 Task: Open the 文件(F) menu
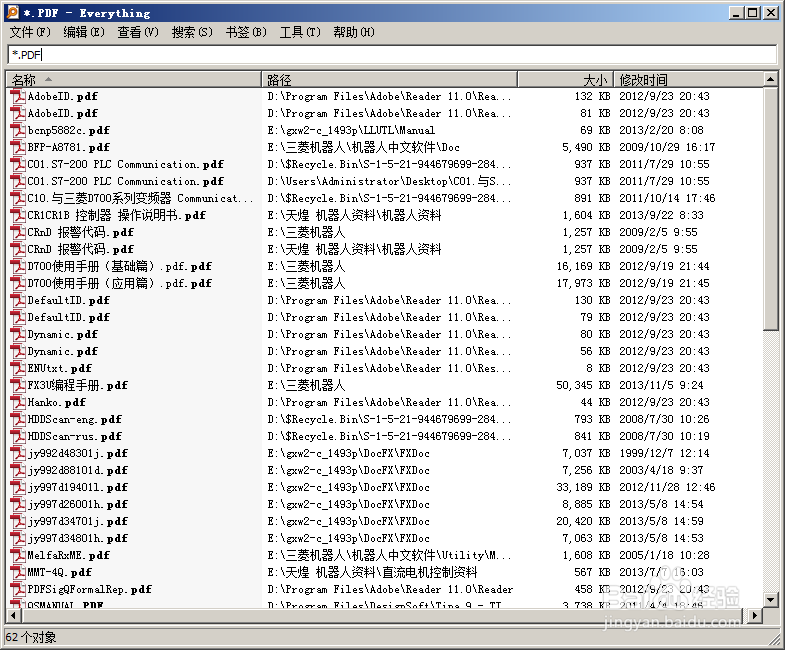click(x=31, y=32)
